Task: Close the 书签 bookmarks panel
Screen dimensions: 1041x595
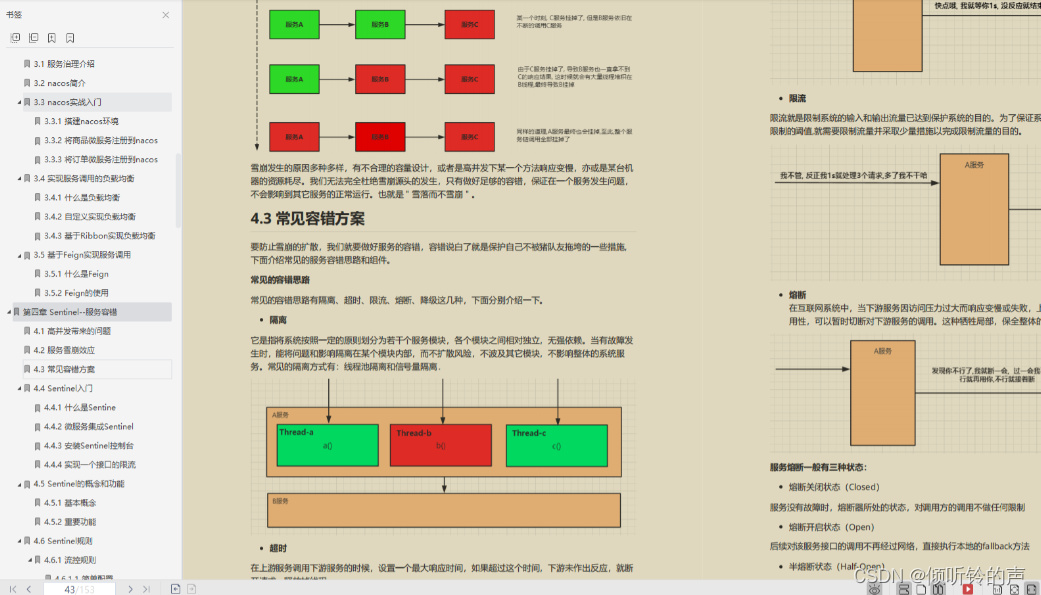Action: (165, 15)
